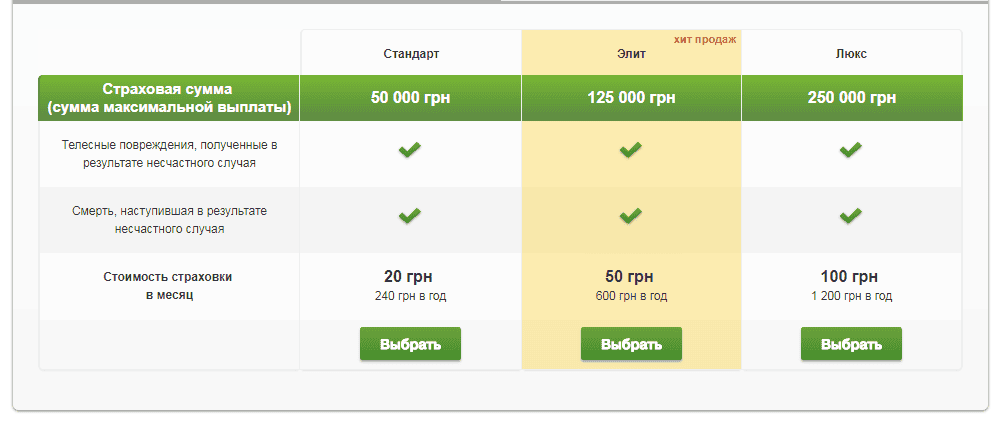Click Стандарт checkmark in Смерть row
996x422 pixels.
coord(410,215)
